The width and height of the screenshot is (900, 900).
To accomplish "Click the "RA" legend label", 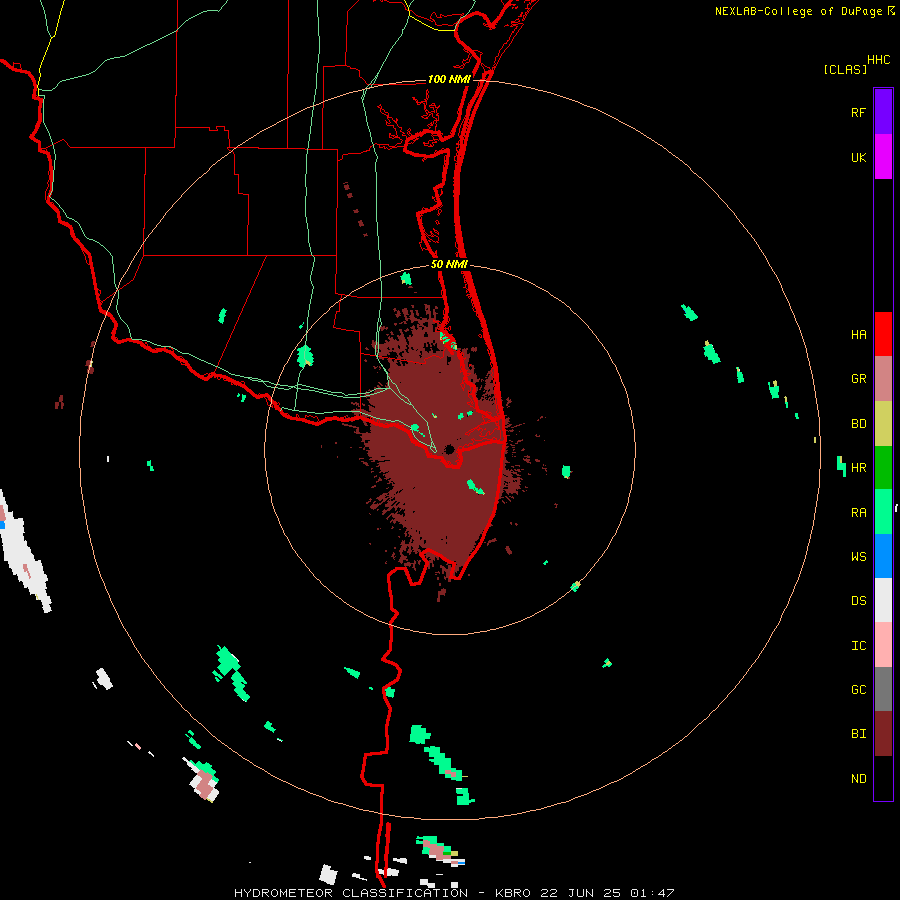I will 858,513.
